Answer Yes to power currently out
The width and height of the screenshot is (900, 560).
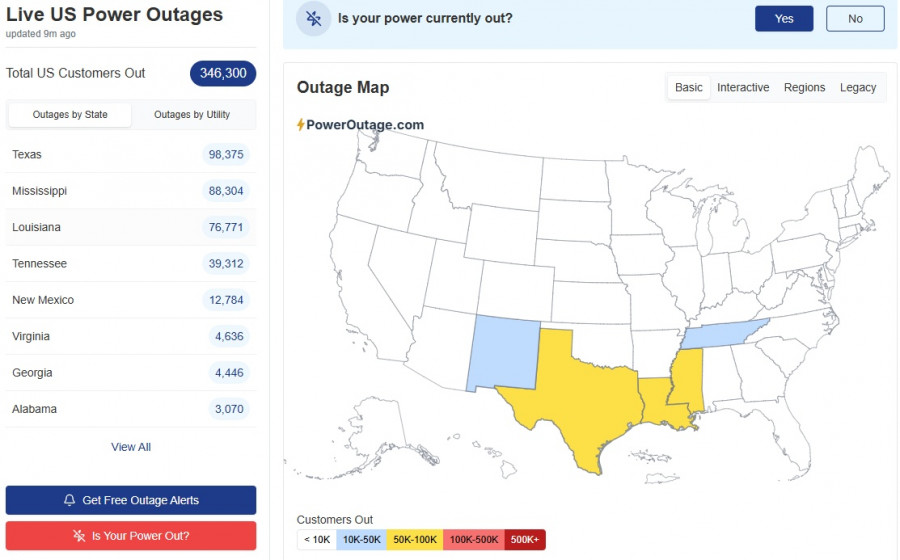click(x=784, y=19)
